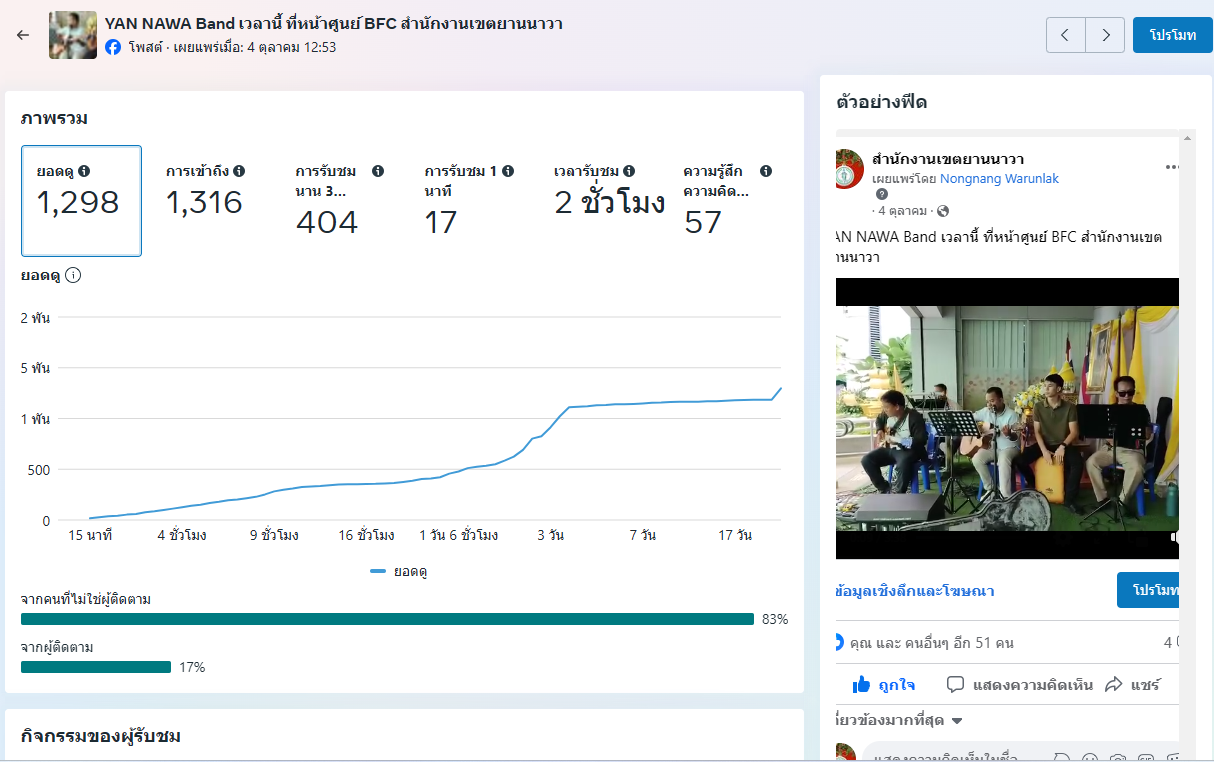Screen dimensions: 1214x762
Task: Open the ข้อมูลเชิงลึกและโฆษณา link
Action: (x=914, y=591)
